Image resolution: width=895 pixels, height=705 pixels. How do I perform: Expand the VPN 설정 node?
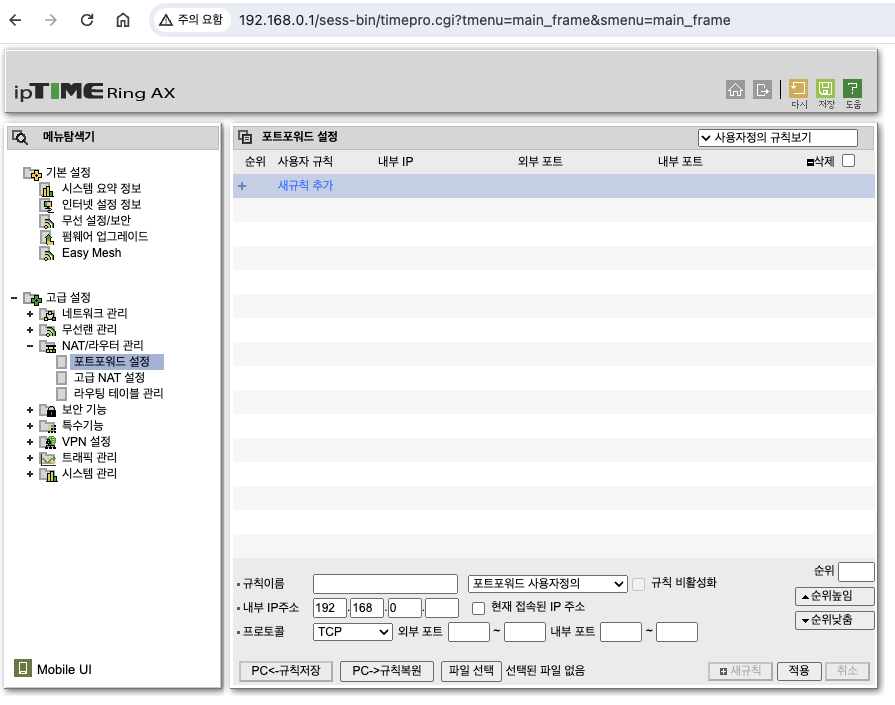tap(30, 442)
